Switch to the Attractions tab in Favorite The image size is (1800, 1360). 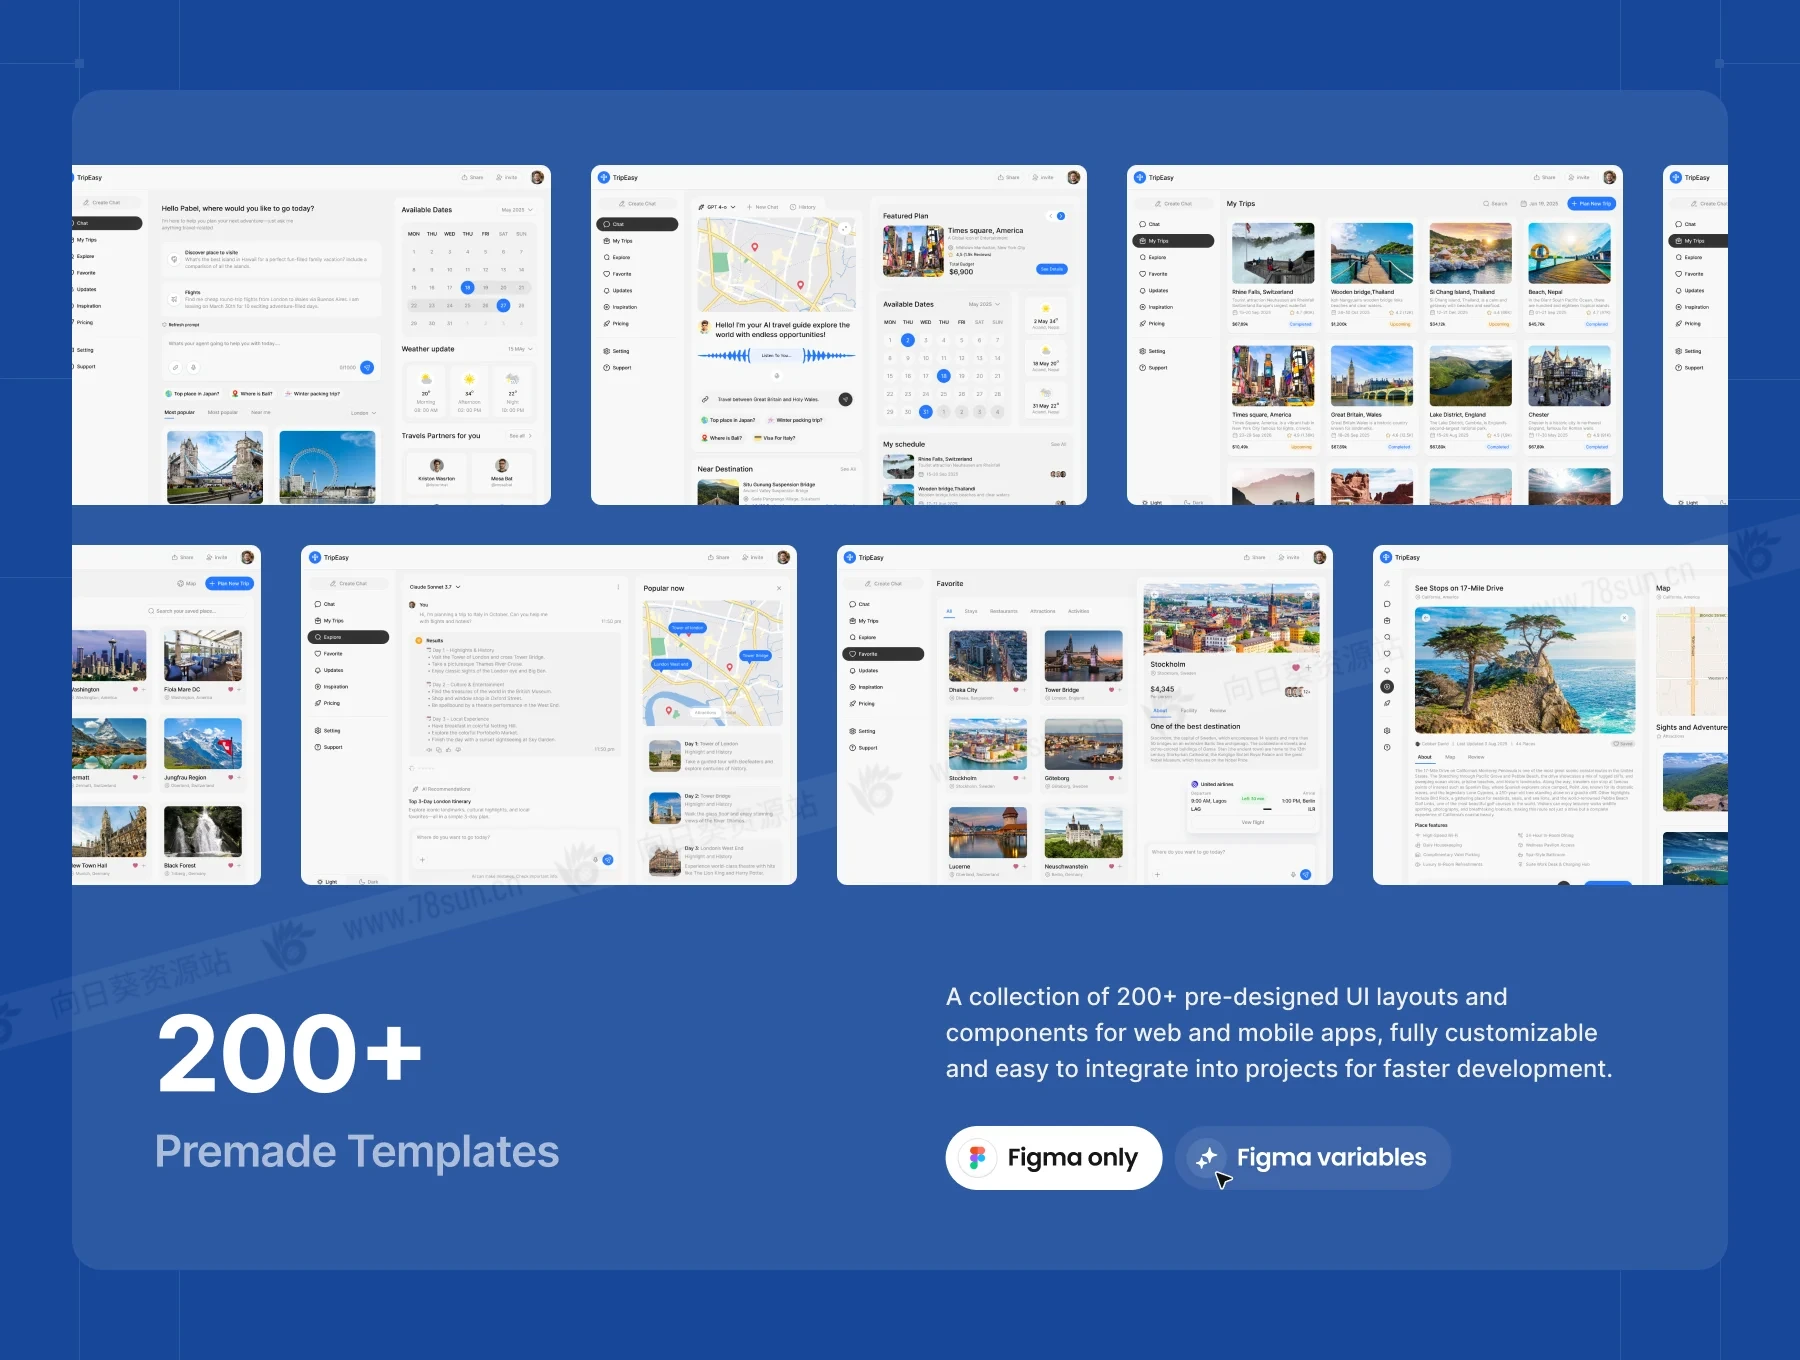(x=1043, y=611)
